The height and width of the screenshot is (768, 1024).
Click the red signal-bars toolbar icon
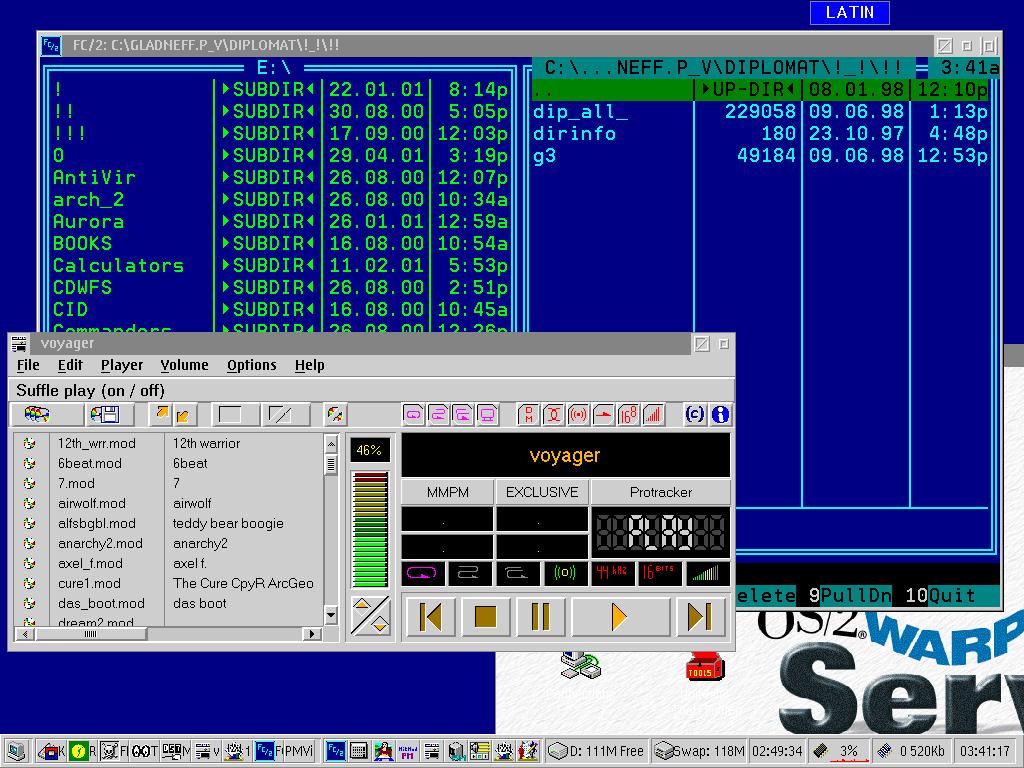652,415
